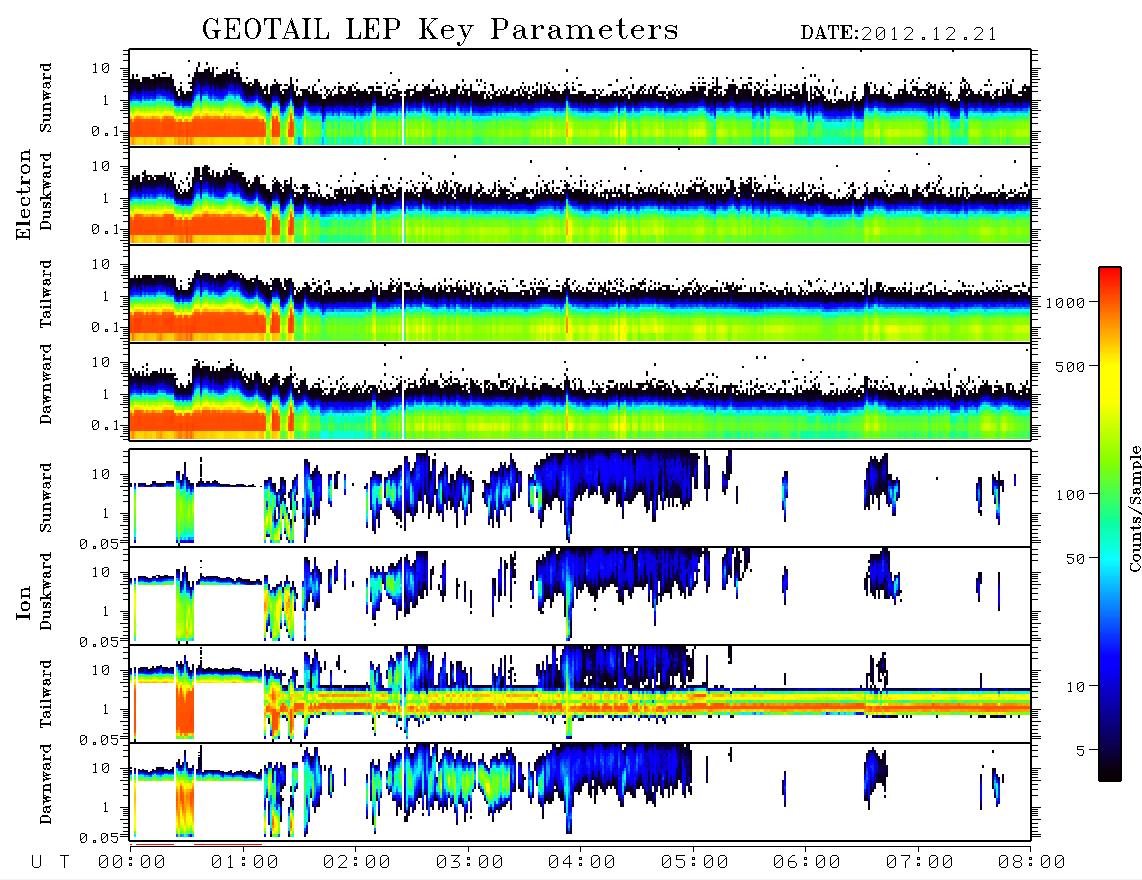The image size is (1142, 880).
Task: Click the rainbow color scale bar
Action: [x=1110, y=525]
